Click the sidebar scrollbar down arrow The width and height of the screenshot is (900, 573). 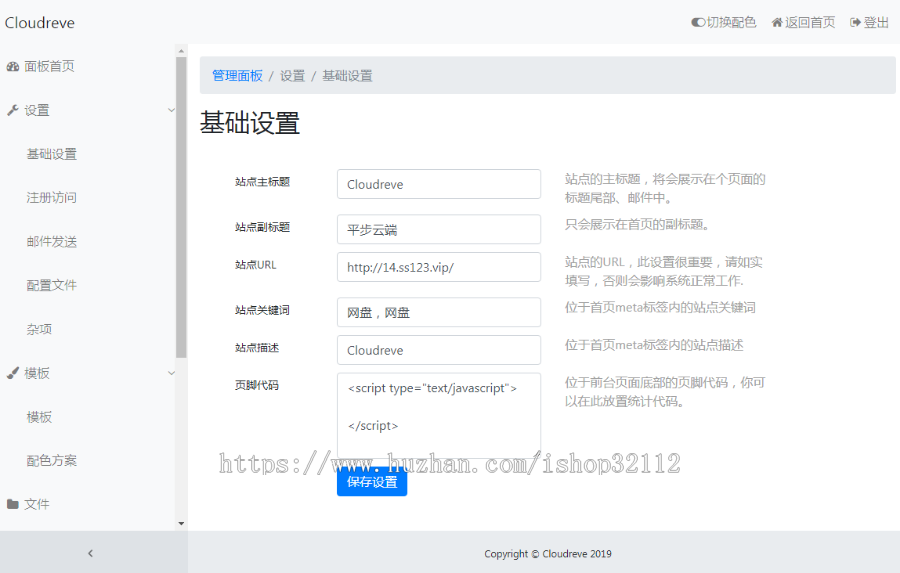click(x=181, y=523)
